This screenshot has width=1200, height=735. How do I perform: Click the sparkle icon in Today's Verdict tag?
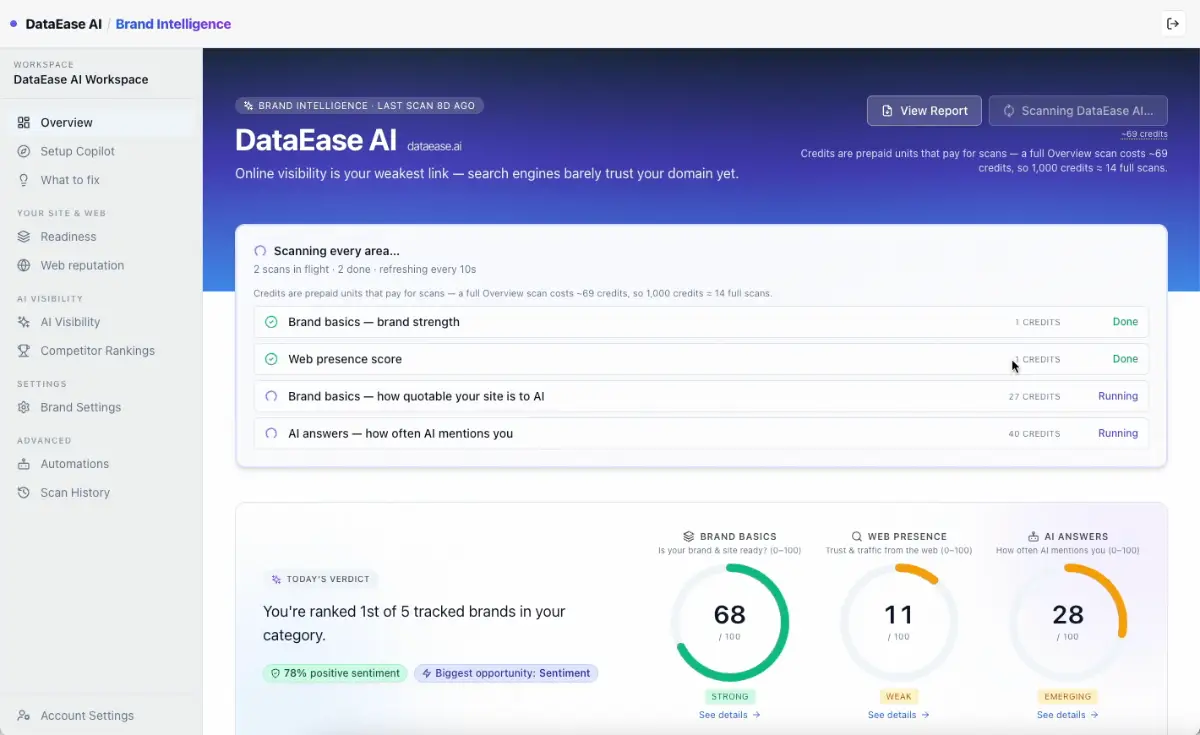pos(276,579)
